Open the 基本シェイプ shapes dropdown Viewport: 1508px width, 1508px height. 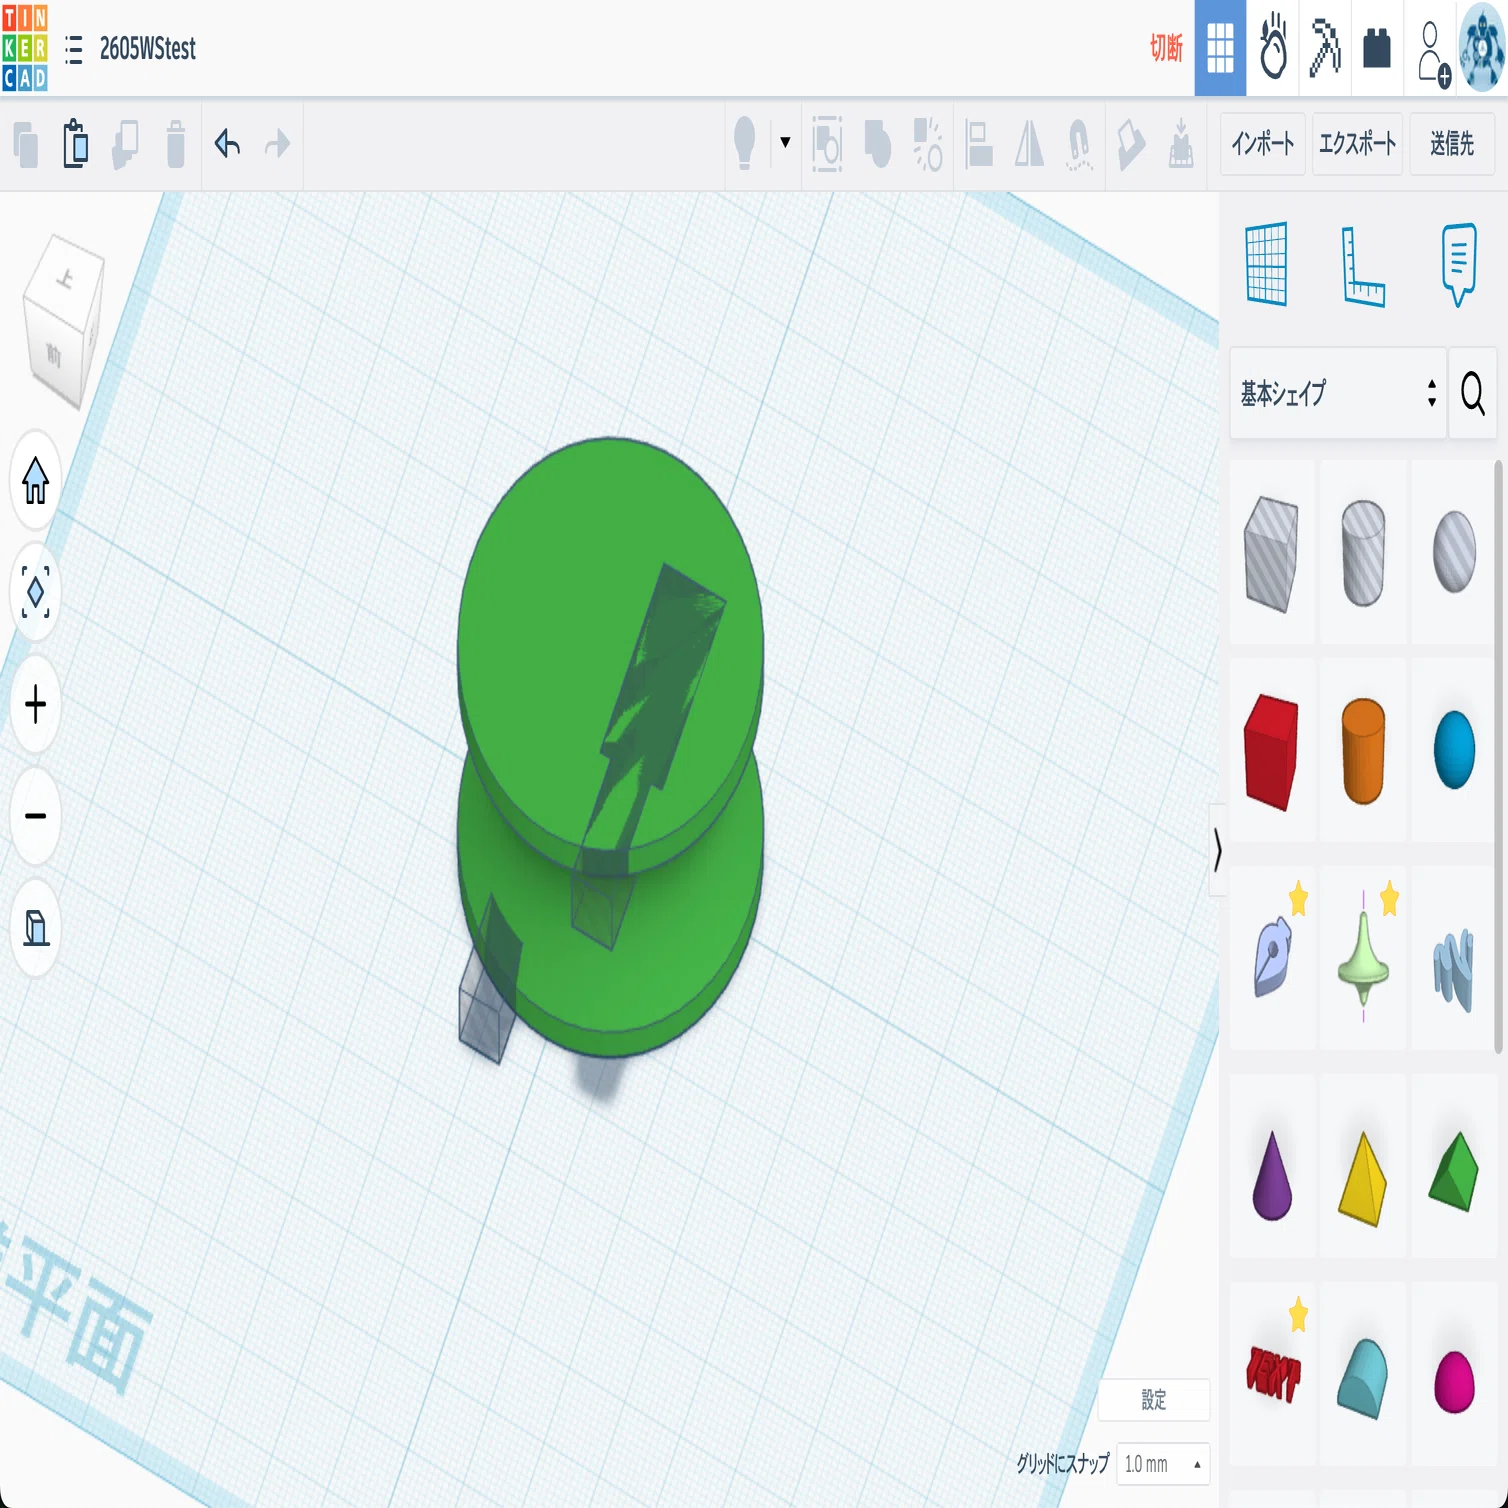click(x=1338, y=393)
